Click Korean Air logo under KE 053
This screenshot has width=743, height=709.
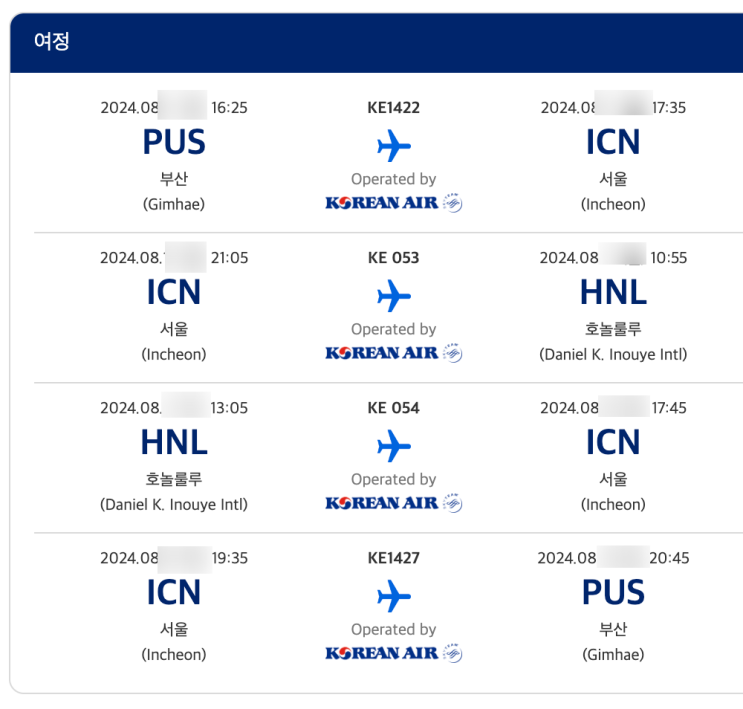tap(394, 353)
